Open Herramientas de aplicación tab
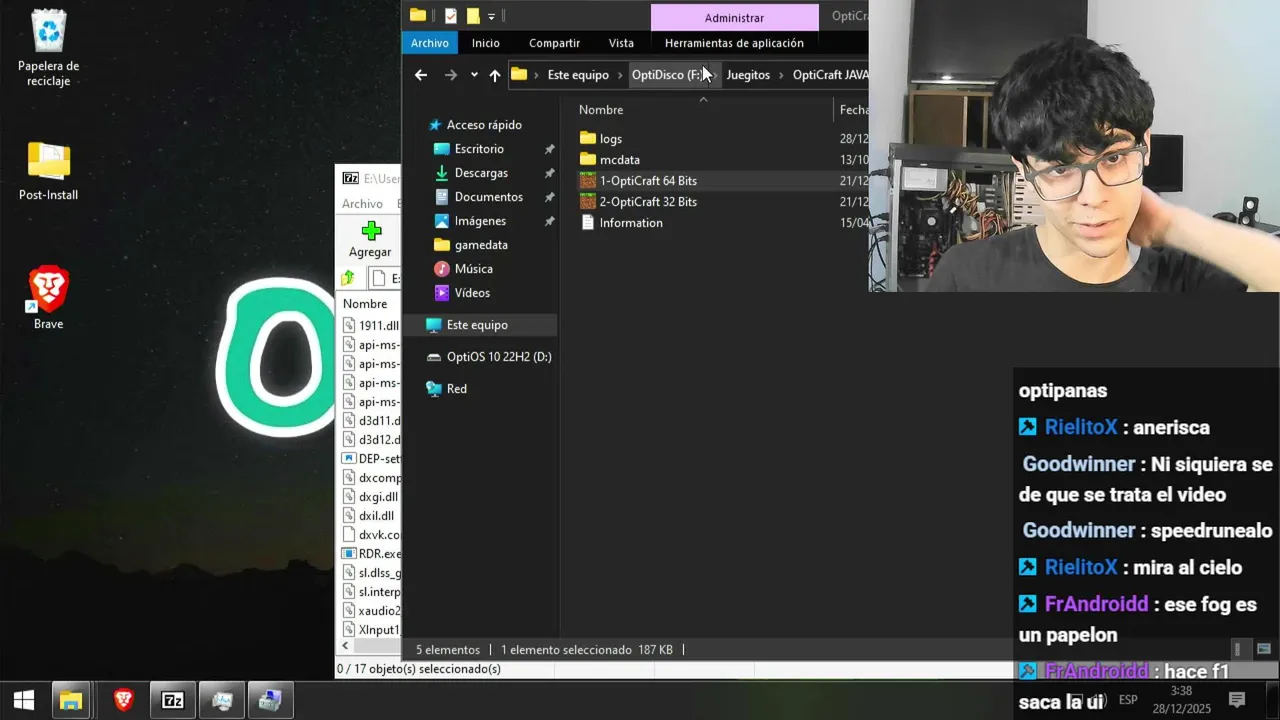 pos(734,43)
